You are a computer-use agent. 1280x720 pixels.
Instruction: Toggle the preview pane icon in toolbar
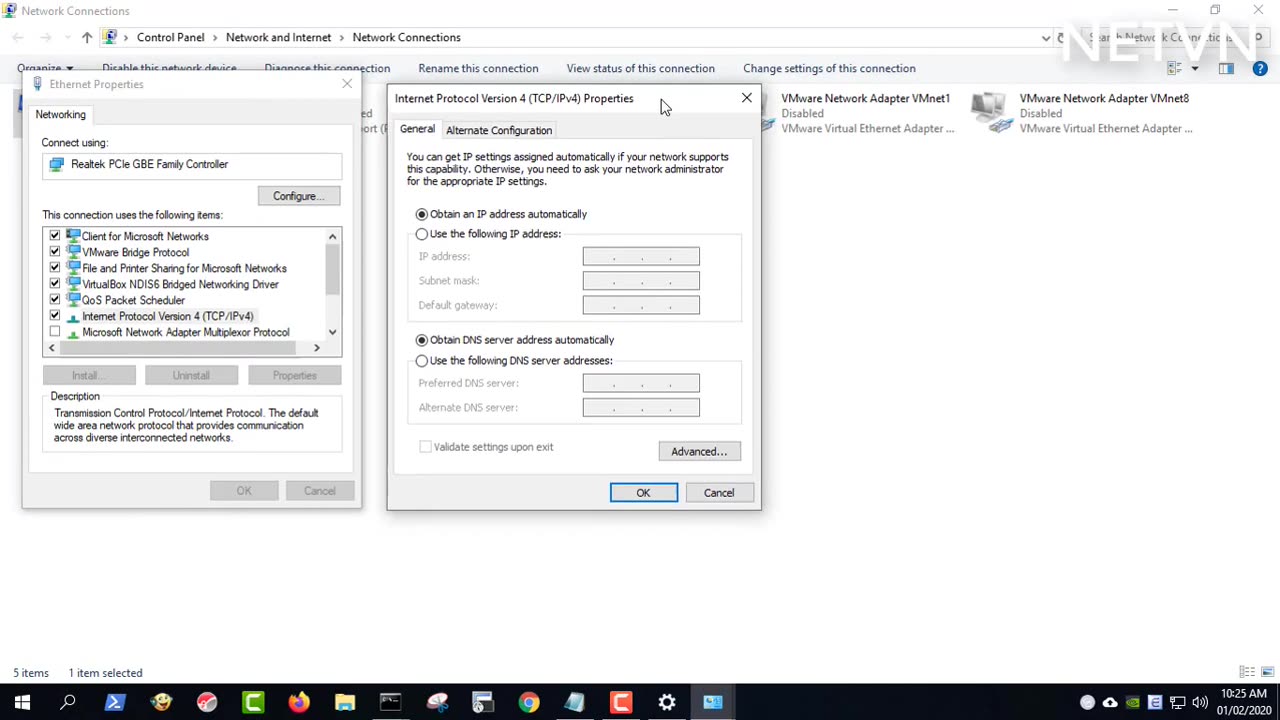tap(1226, 68)
